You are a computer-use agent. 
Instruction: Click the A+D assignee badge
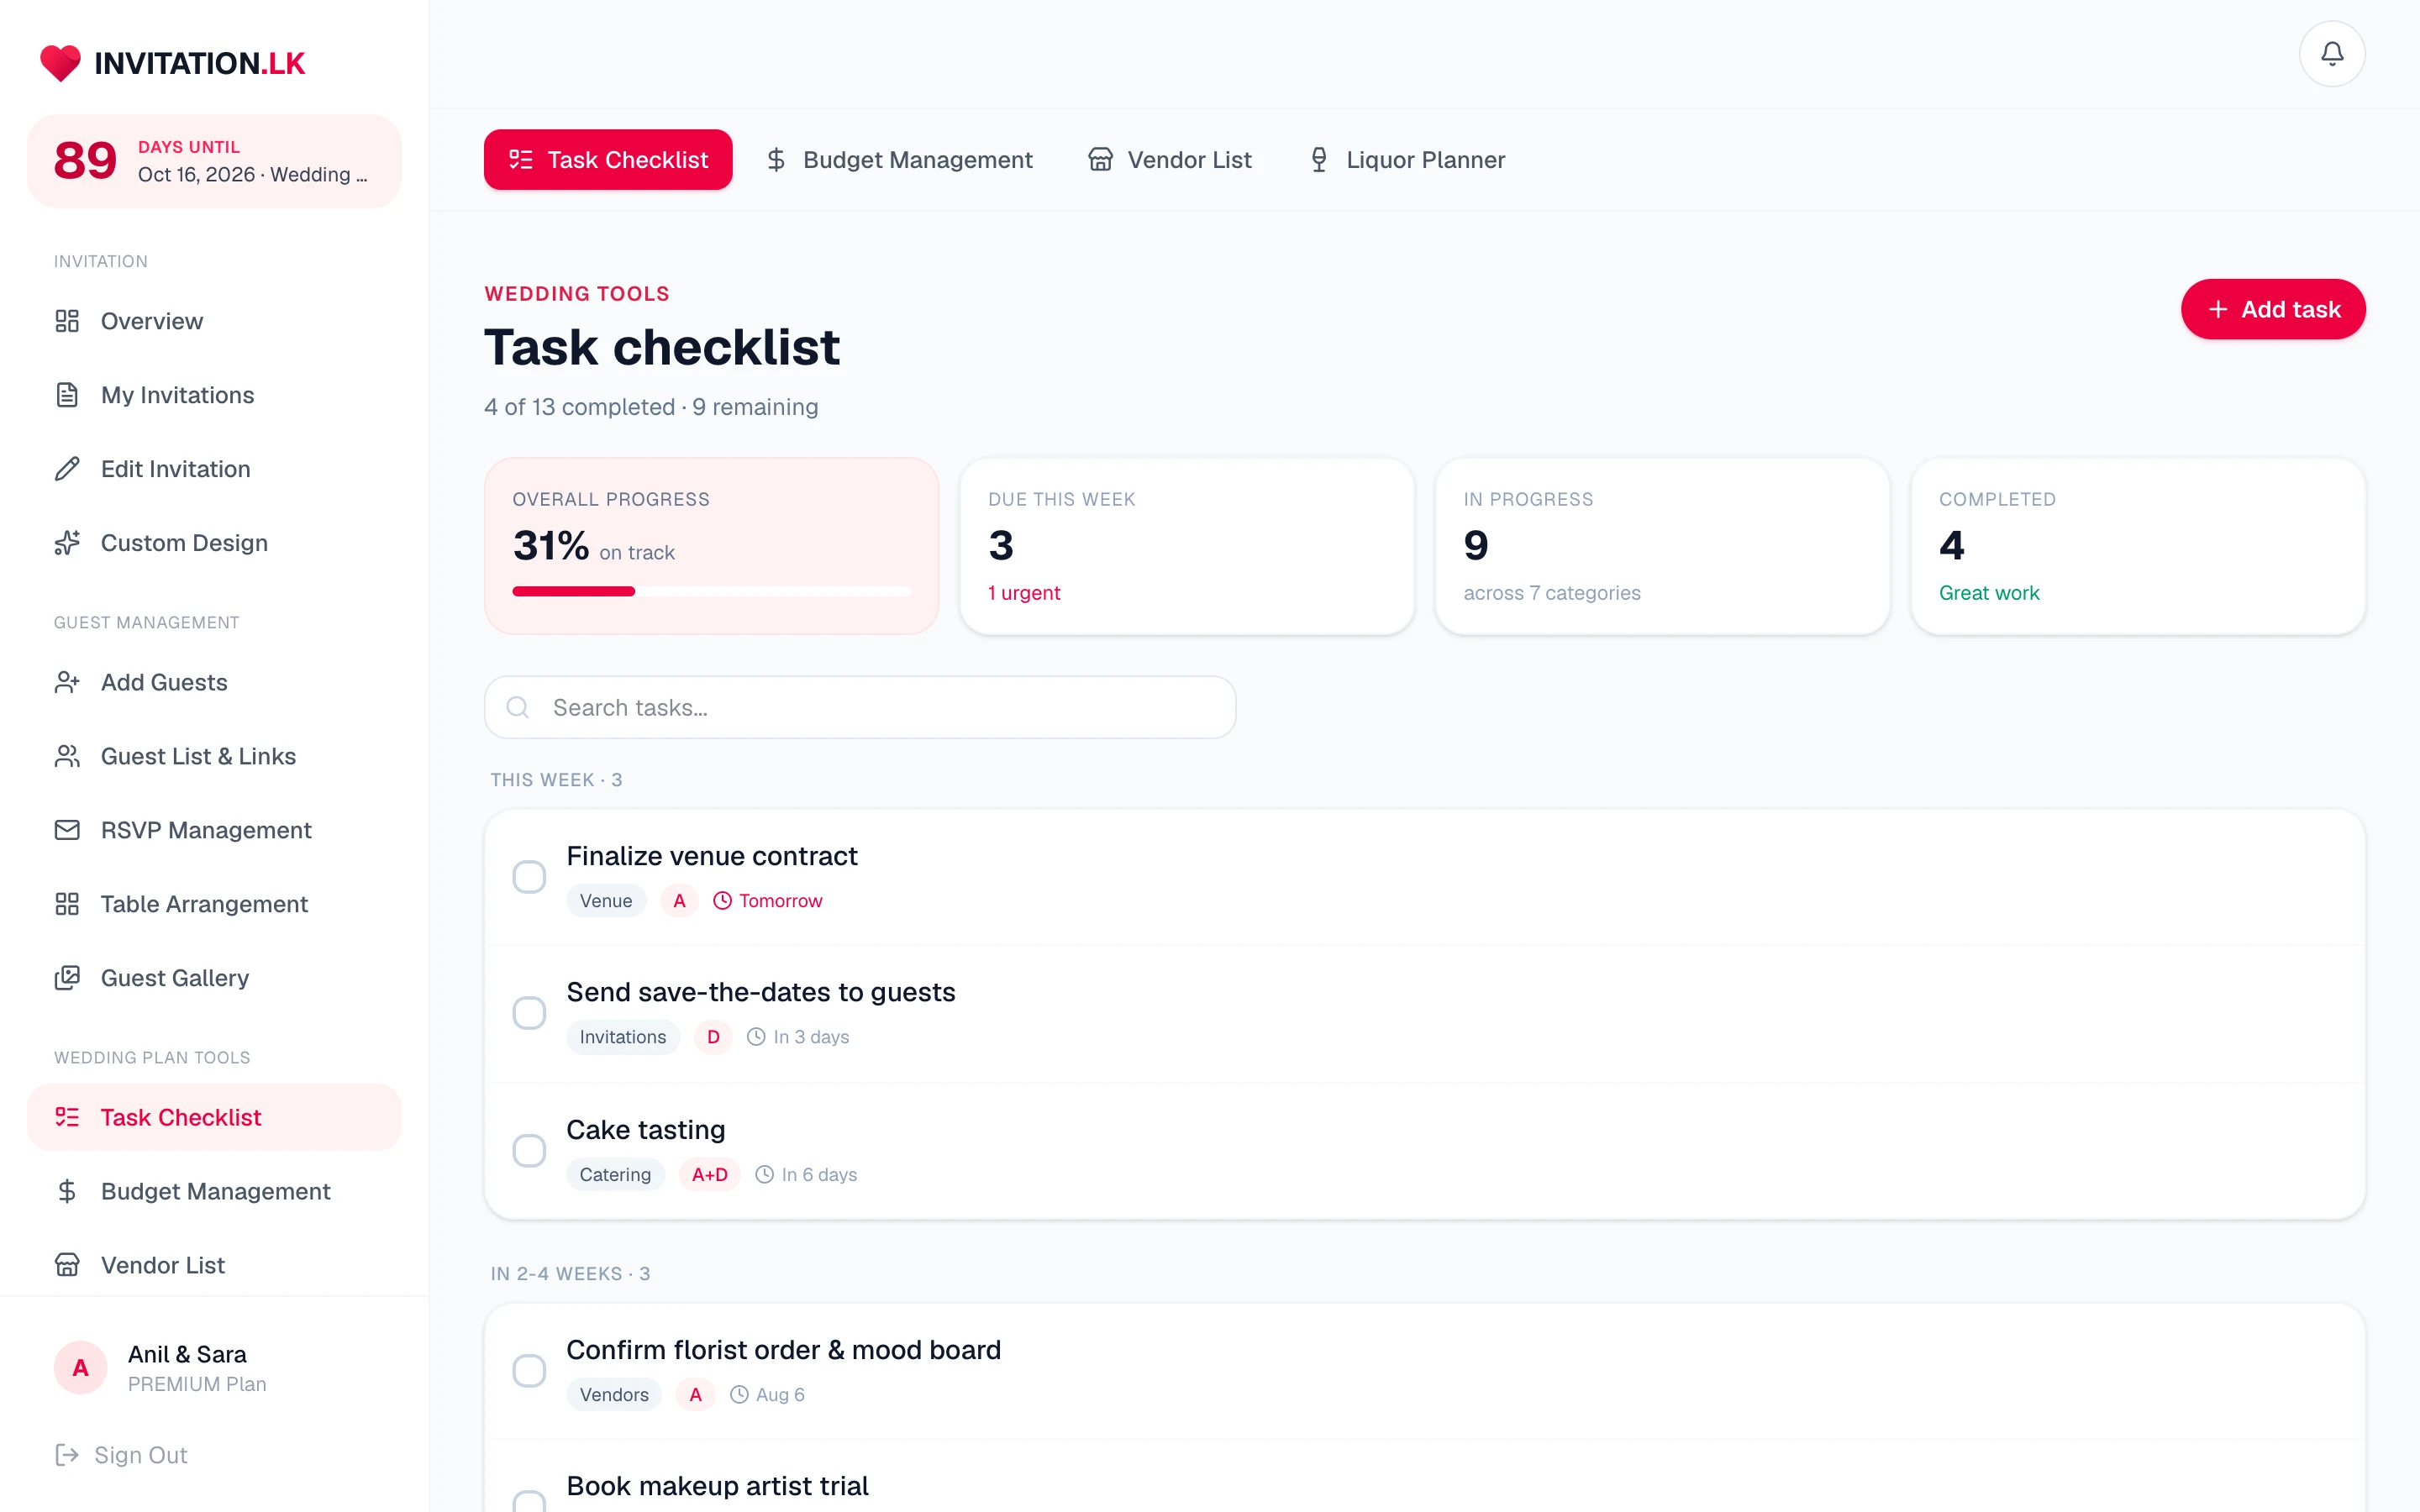(709, 1175)
